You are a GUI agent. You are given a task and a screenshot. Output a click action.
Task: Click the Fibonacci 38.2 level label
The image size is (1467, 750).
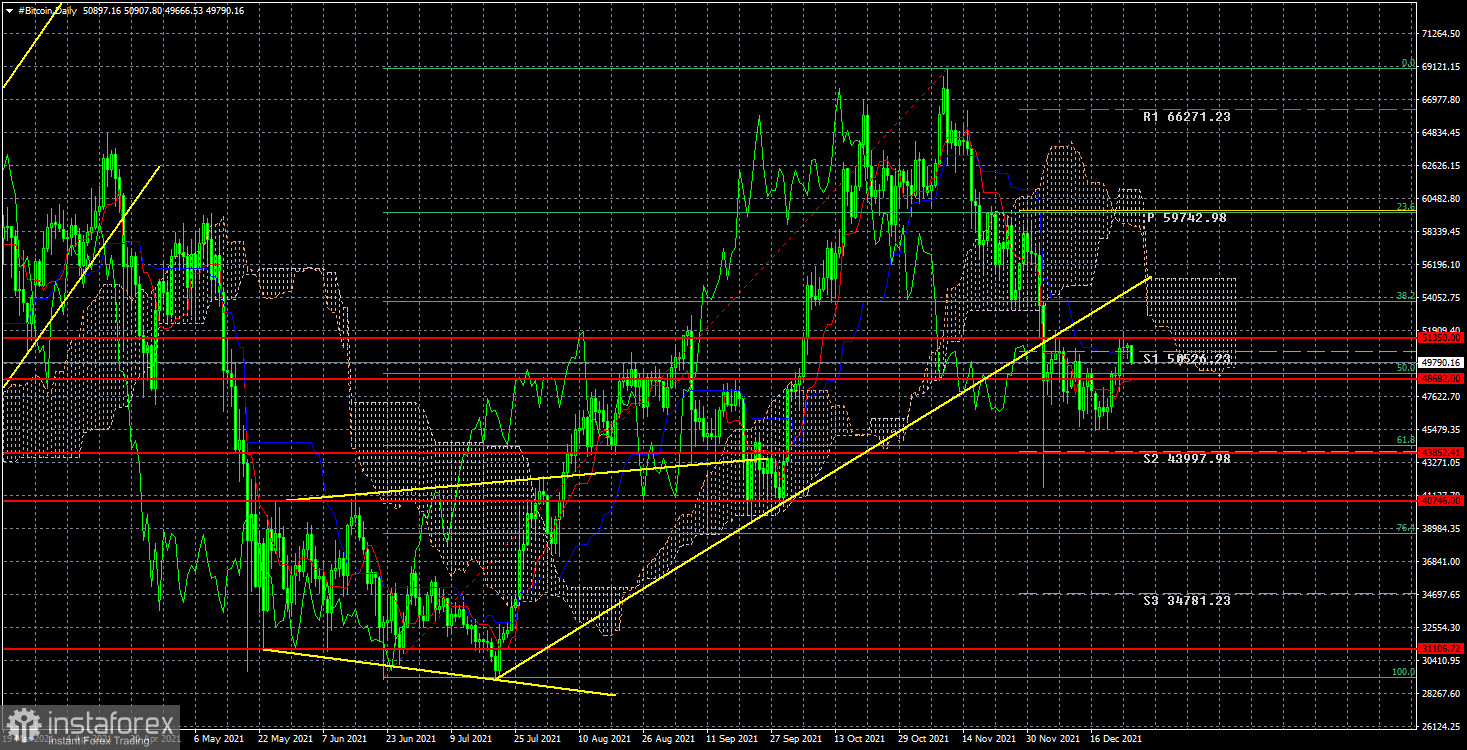(1406, 295)
